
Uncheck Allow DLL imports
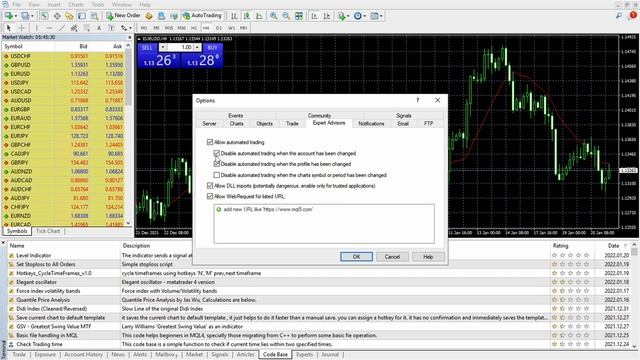click(210, 186)
